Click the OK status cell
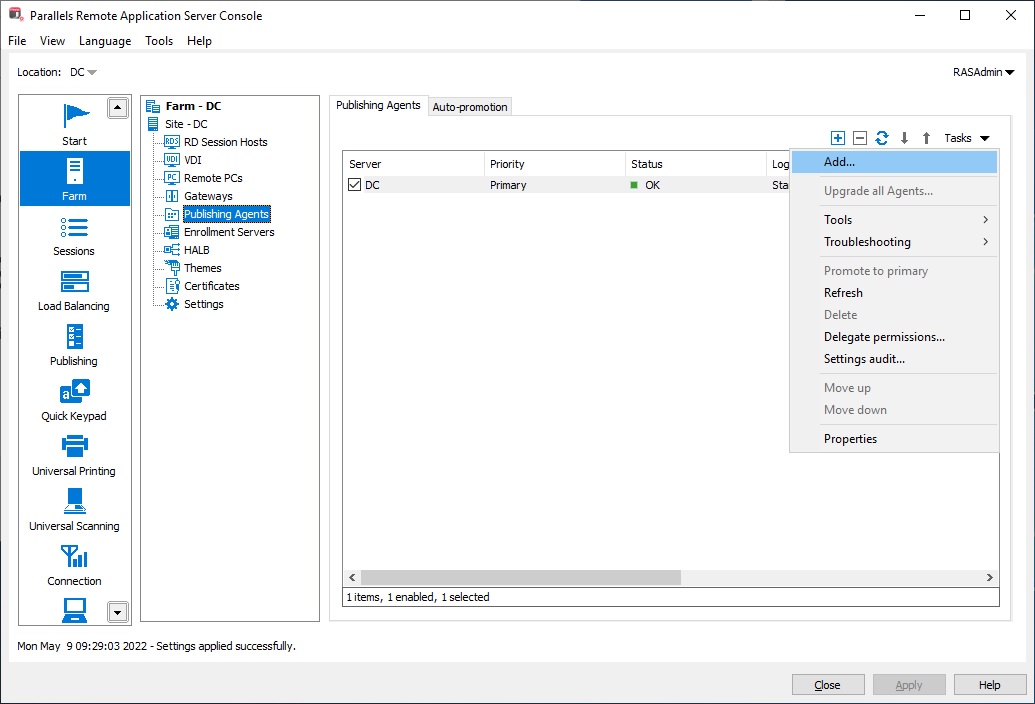The height and width of the screenshot is (704, 1035). coord(652,185)
